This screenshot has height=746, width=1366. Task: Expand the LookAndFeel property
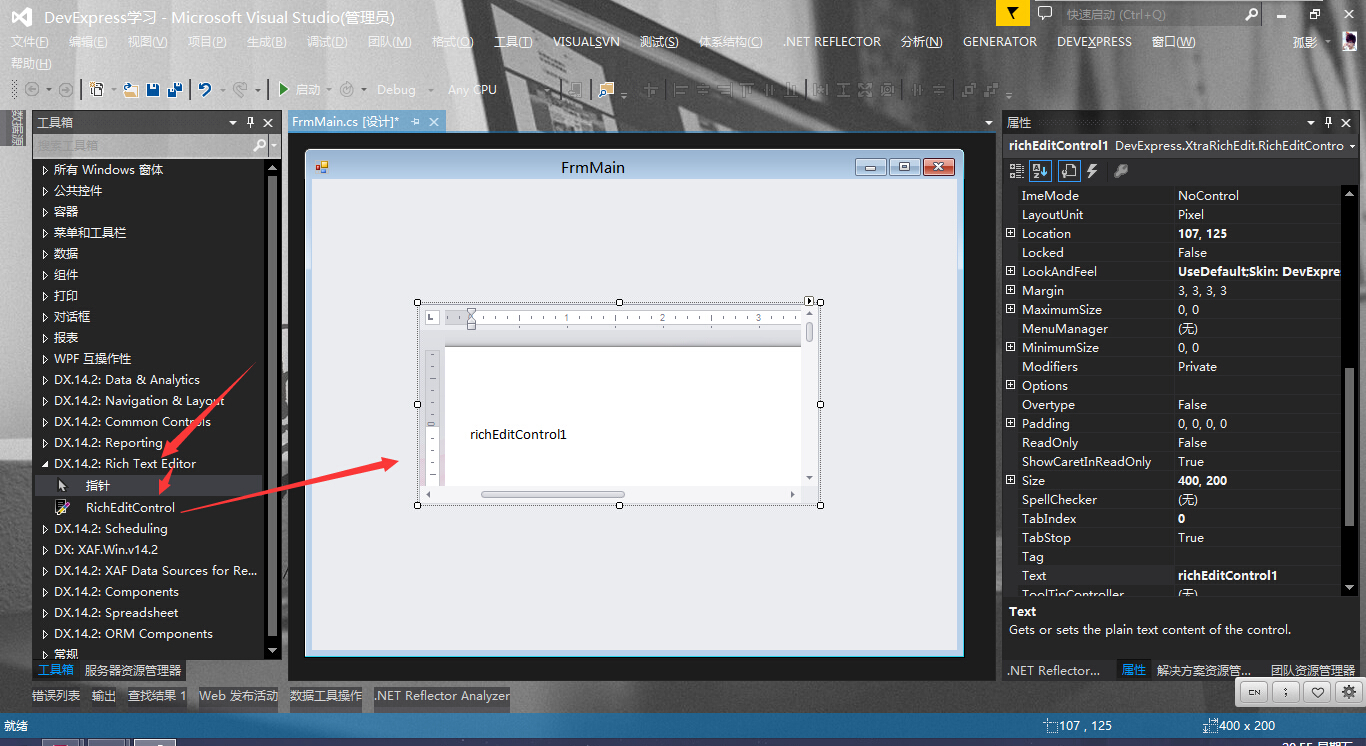(x=1011, y=271)
